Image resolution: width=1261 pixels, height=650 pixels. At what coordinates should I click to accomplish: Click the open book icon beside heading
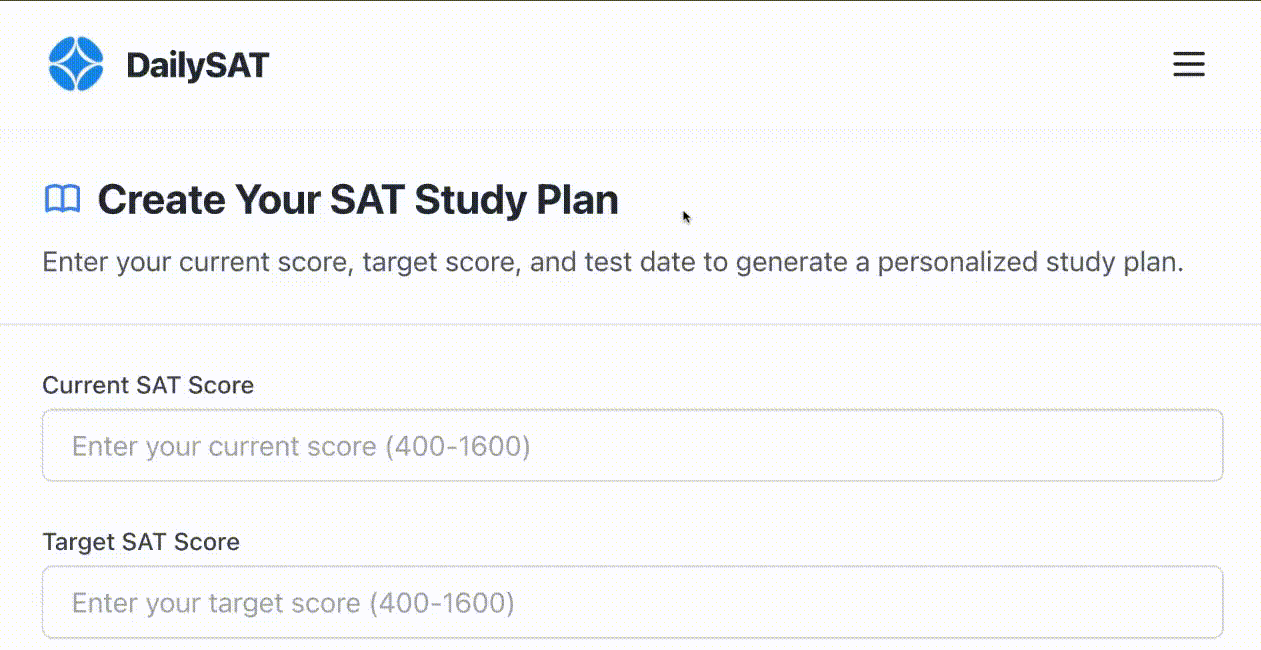62,200
